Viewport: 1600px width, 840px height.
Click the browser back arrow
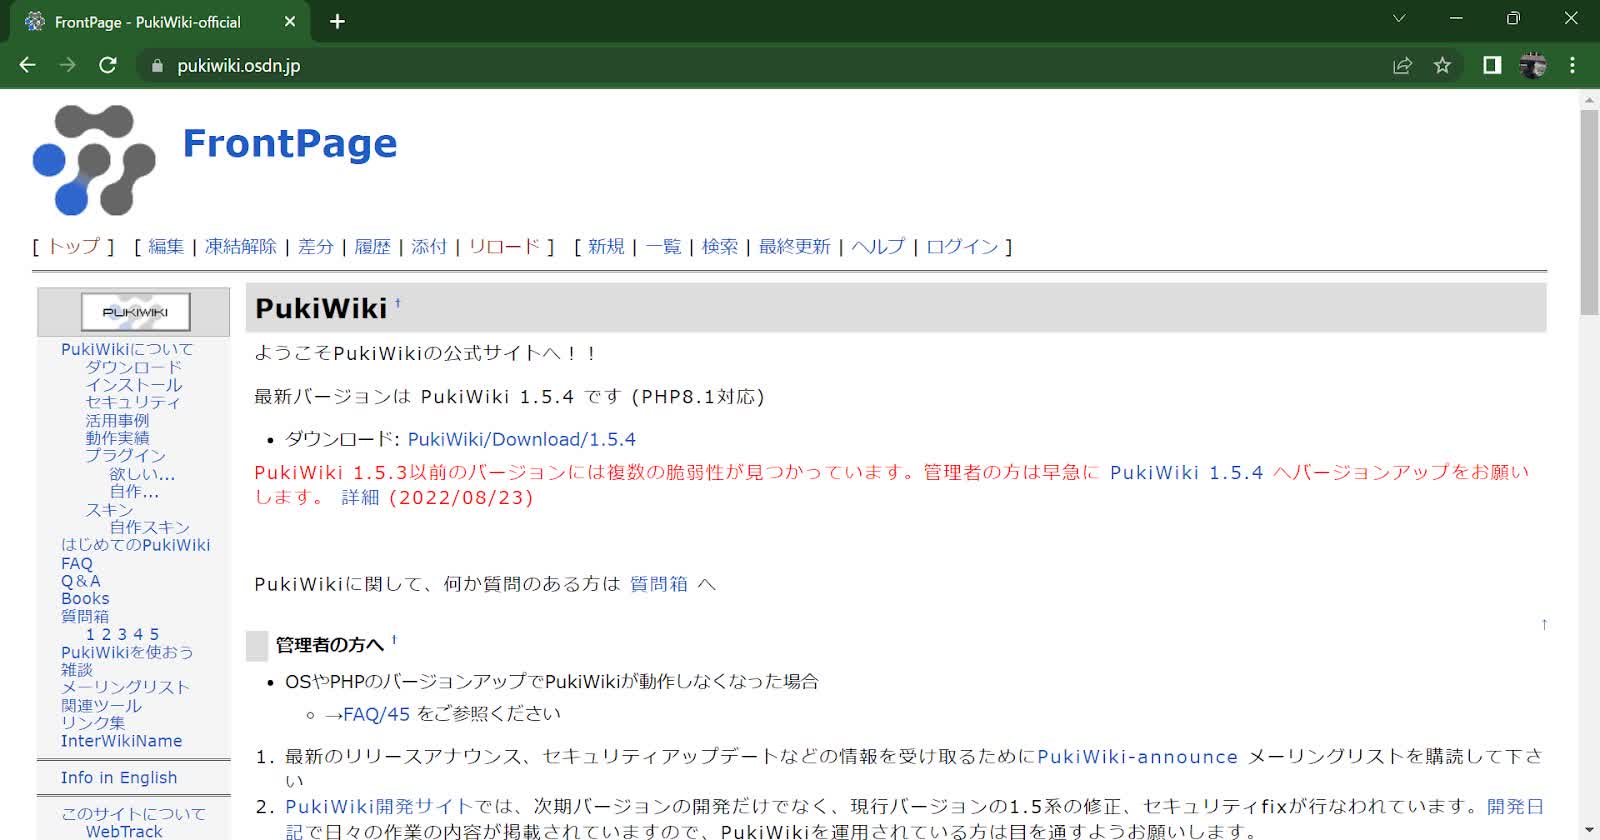(27, 65)
